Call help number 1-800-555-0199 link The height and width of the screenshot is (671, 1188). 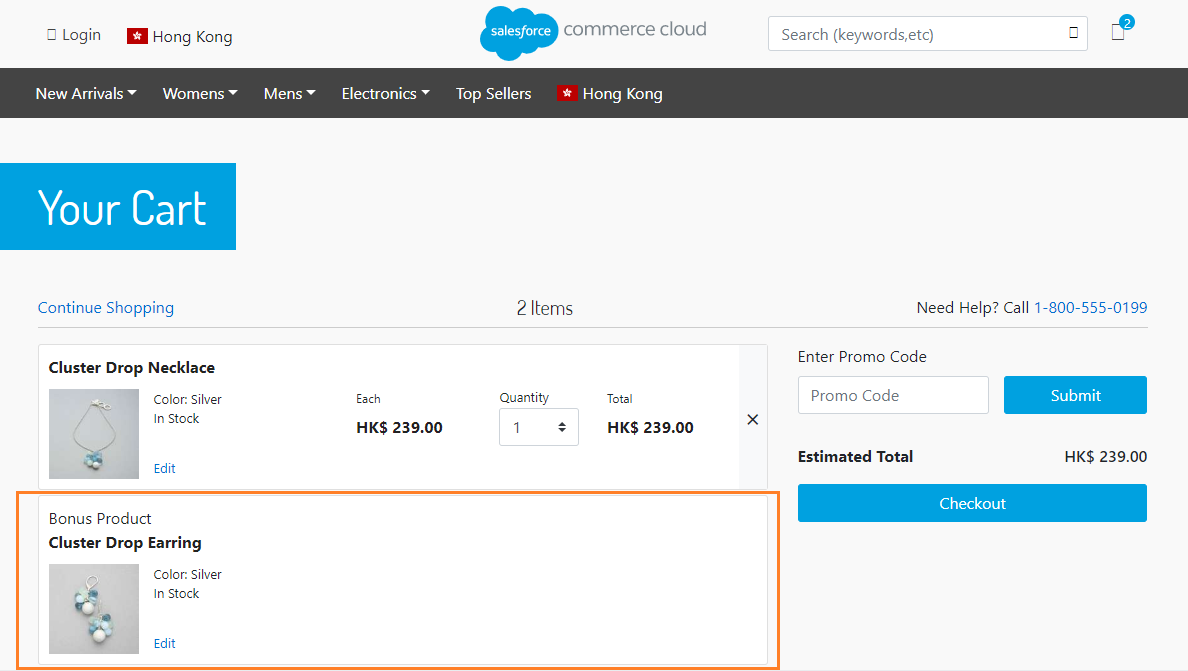(1090, 308)
